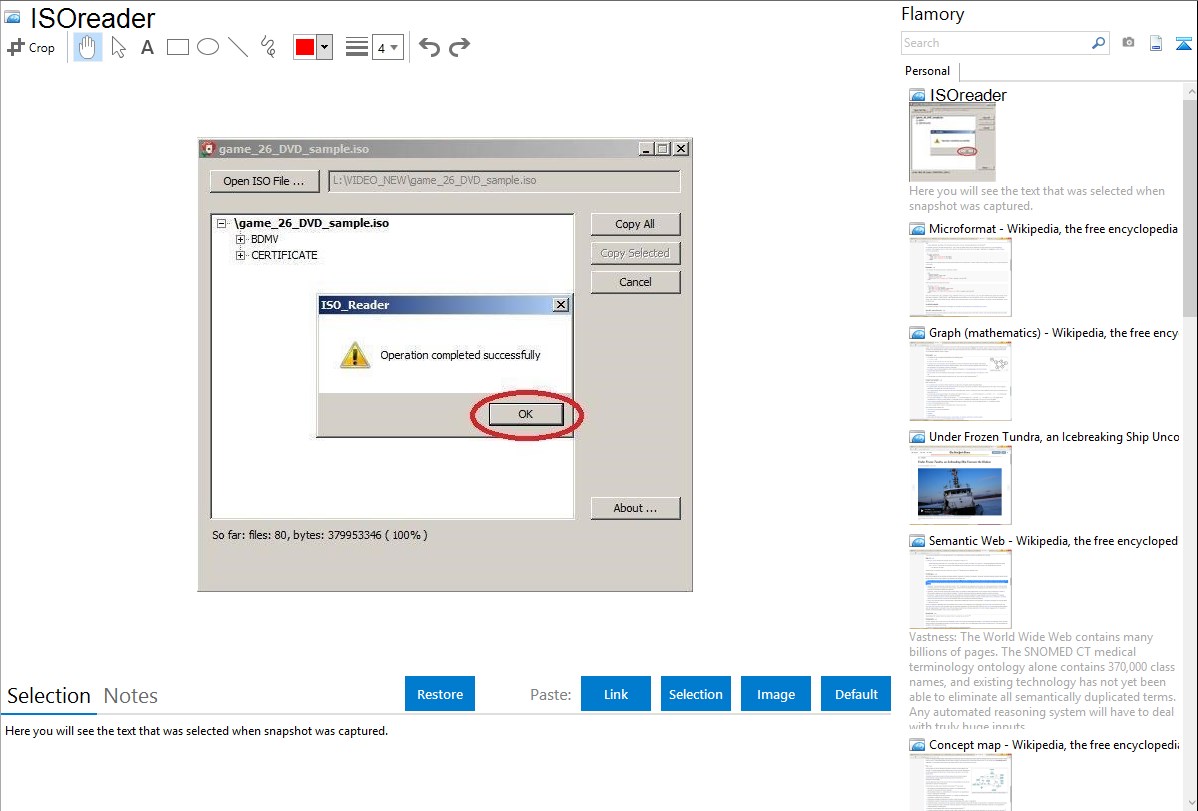Click the Copy All button
The image size is (1198, 811).
coord(635,224)
